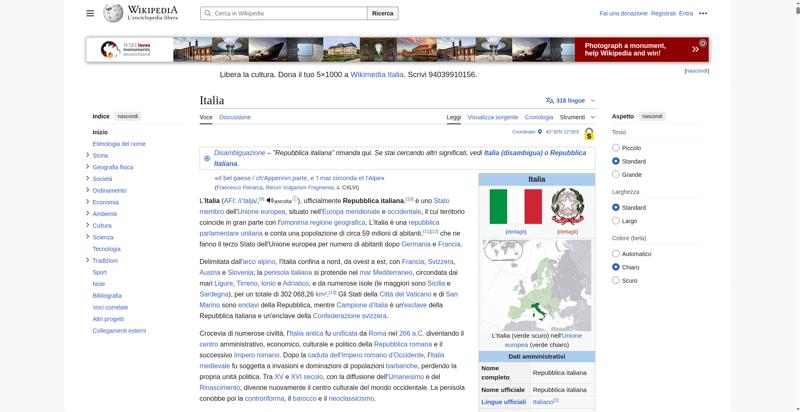Open the Italian flag image
Viewport: 800px width, 412px height.
(516, 207)
